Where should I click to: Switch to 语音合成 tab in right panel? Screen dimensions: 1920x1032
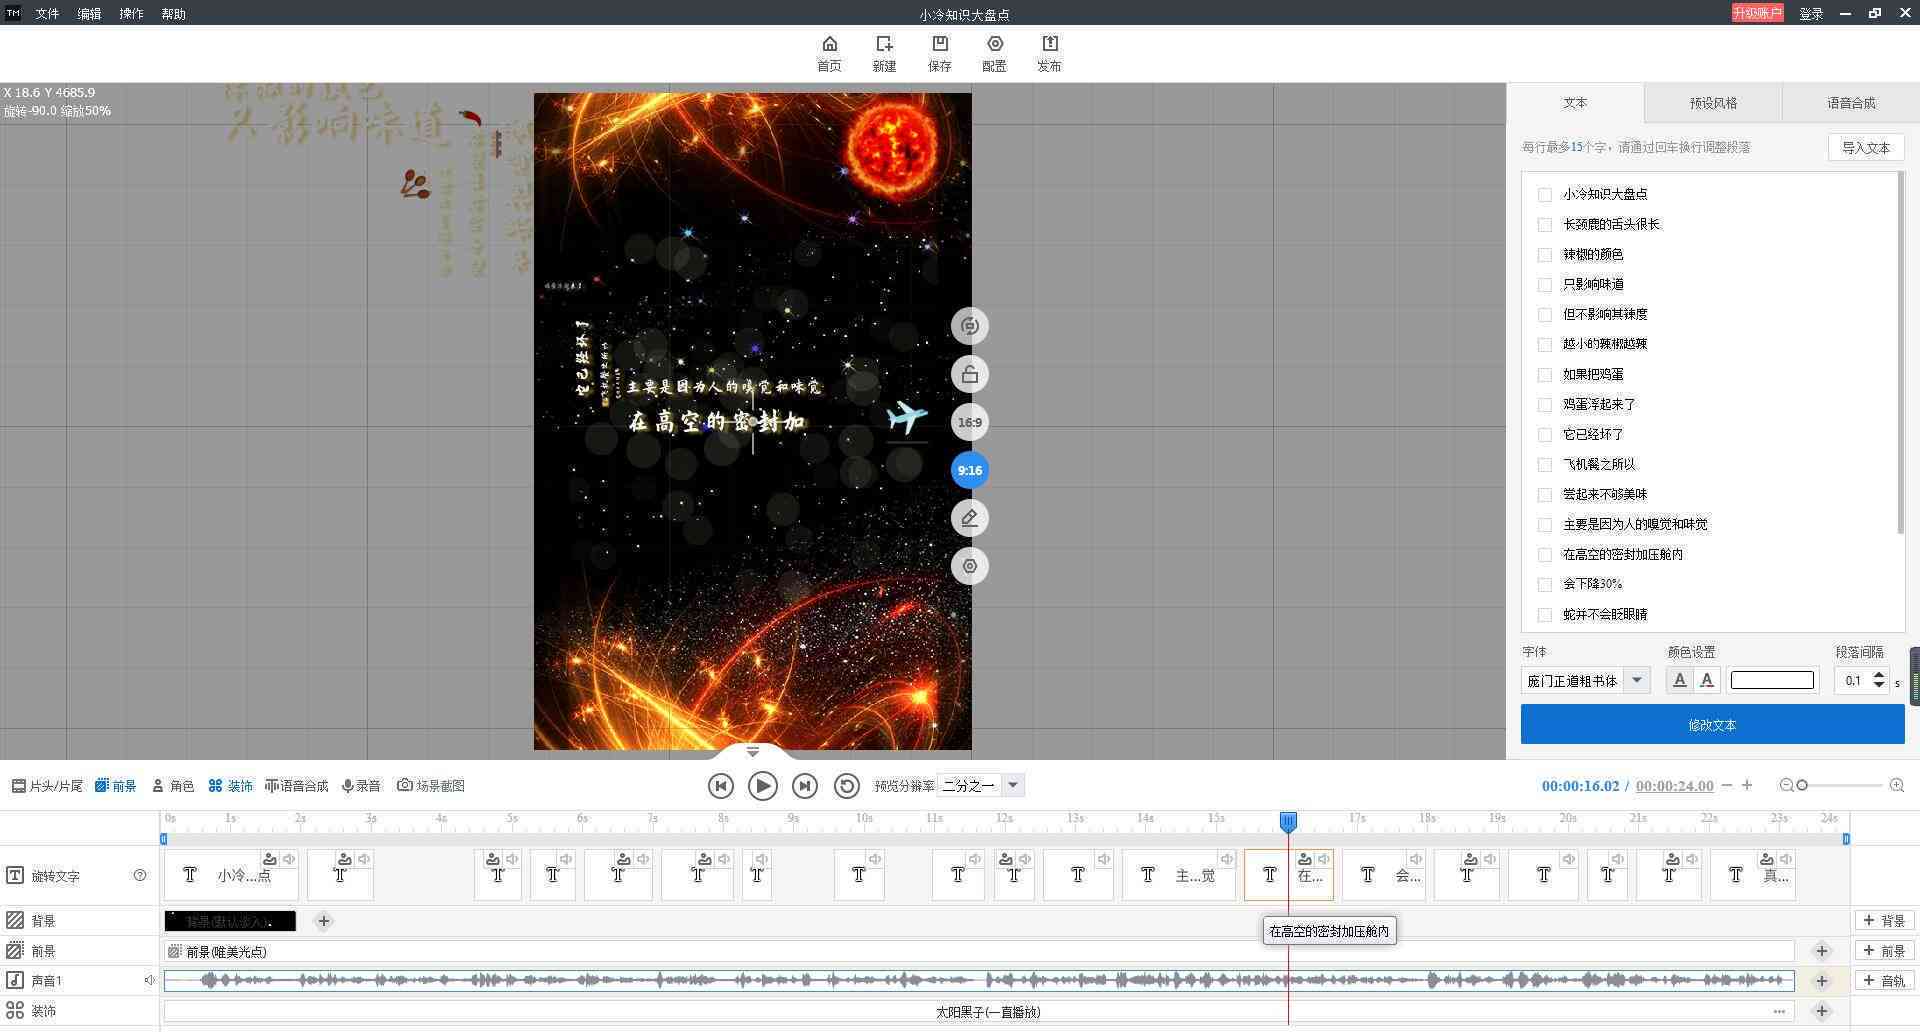pos(1851,103)
